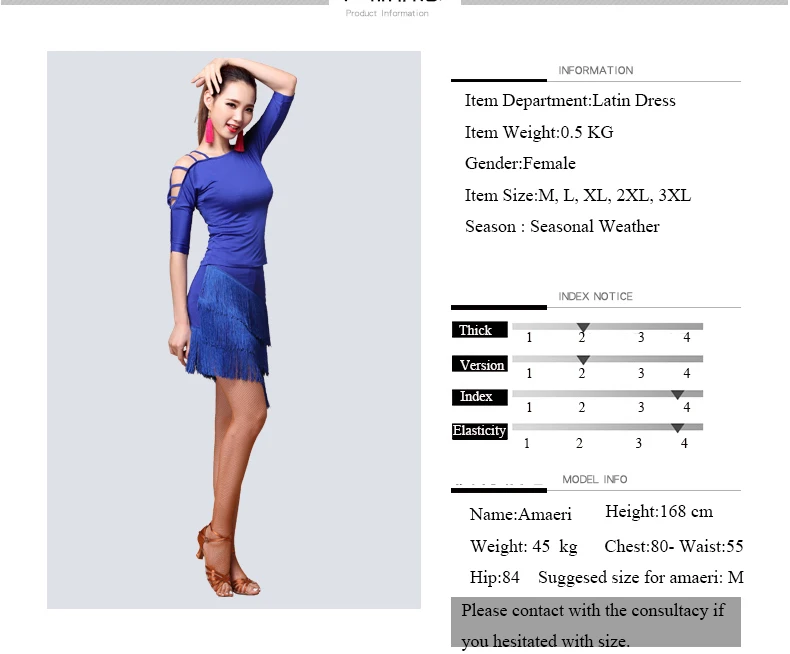Screen dimensions: 790x654
Task: Click 'Weight: 45 kg' text
Action: (x=523, y=546)
